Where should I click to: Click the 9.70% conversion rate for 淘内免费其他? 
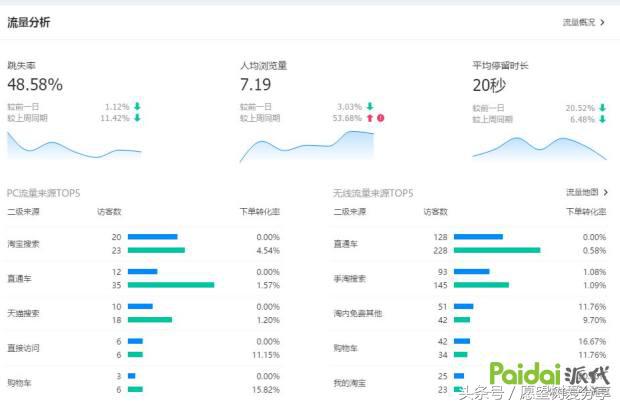(594, 320)
